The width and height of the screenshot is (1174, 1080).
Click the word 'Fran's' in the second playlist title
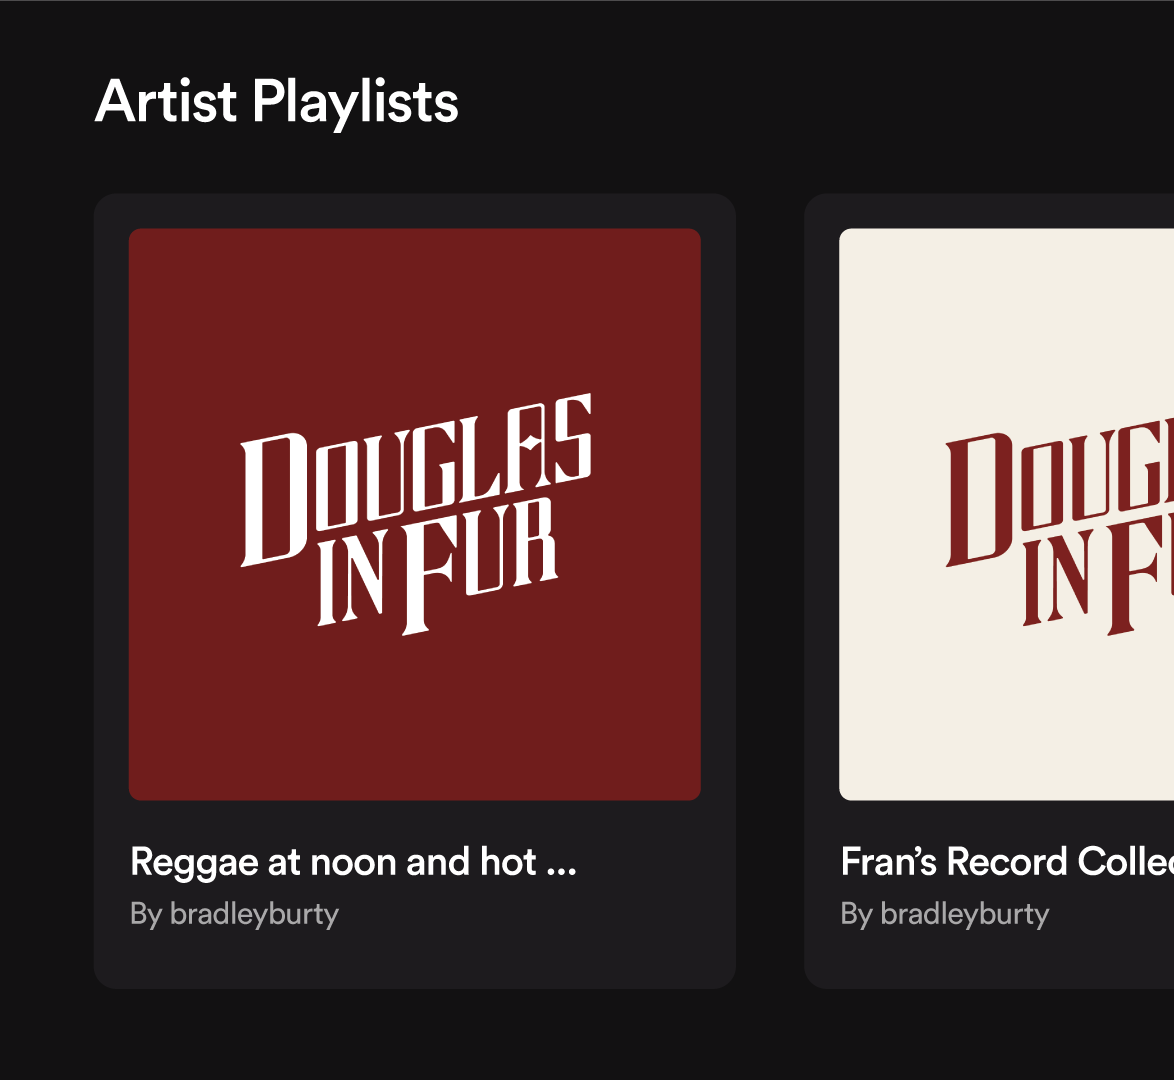[x=889, y=862]
